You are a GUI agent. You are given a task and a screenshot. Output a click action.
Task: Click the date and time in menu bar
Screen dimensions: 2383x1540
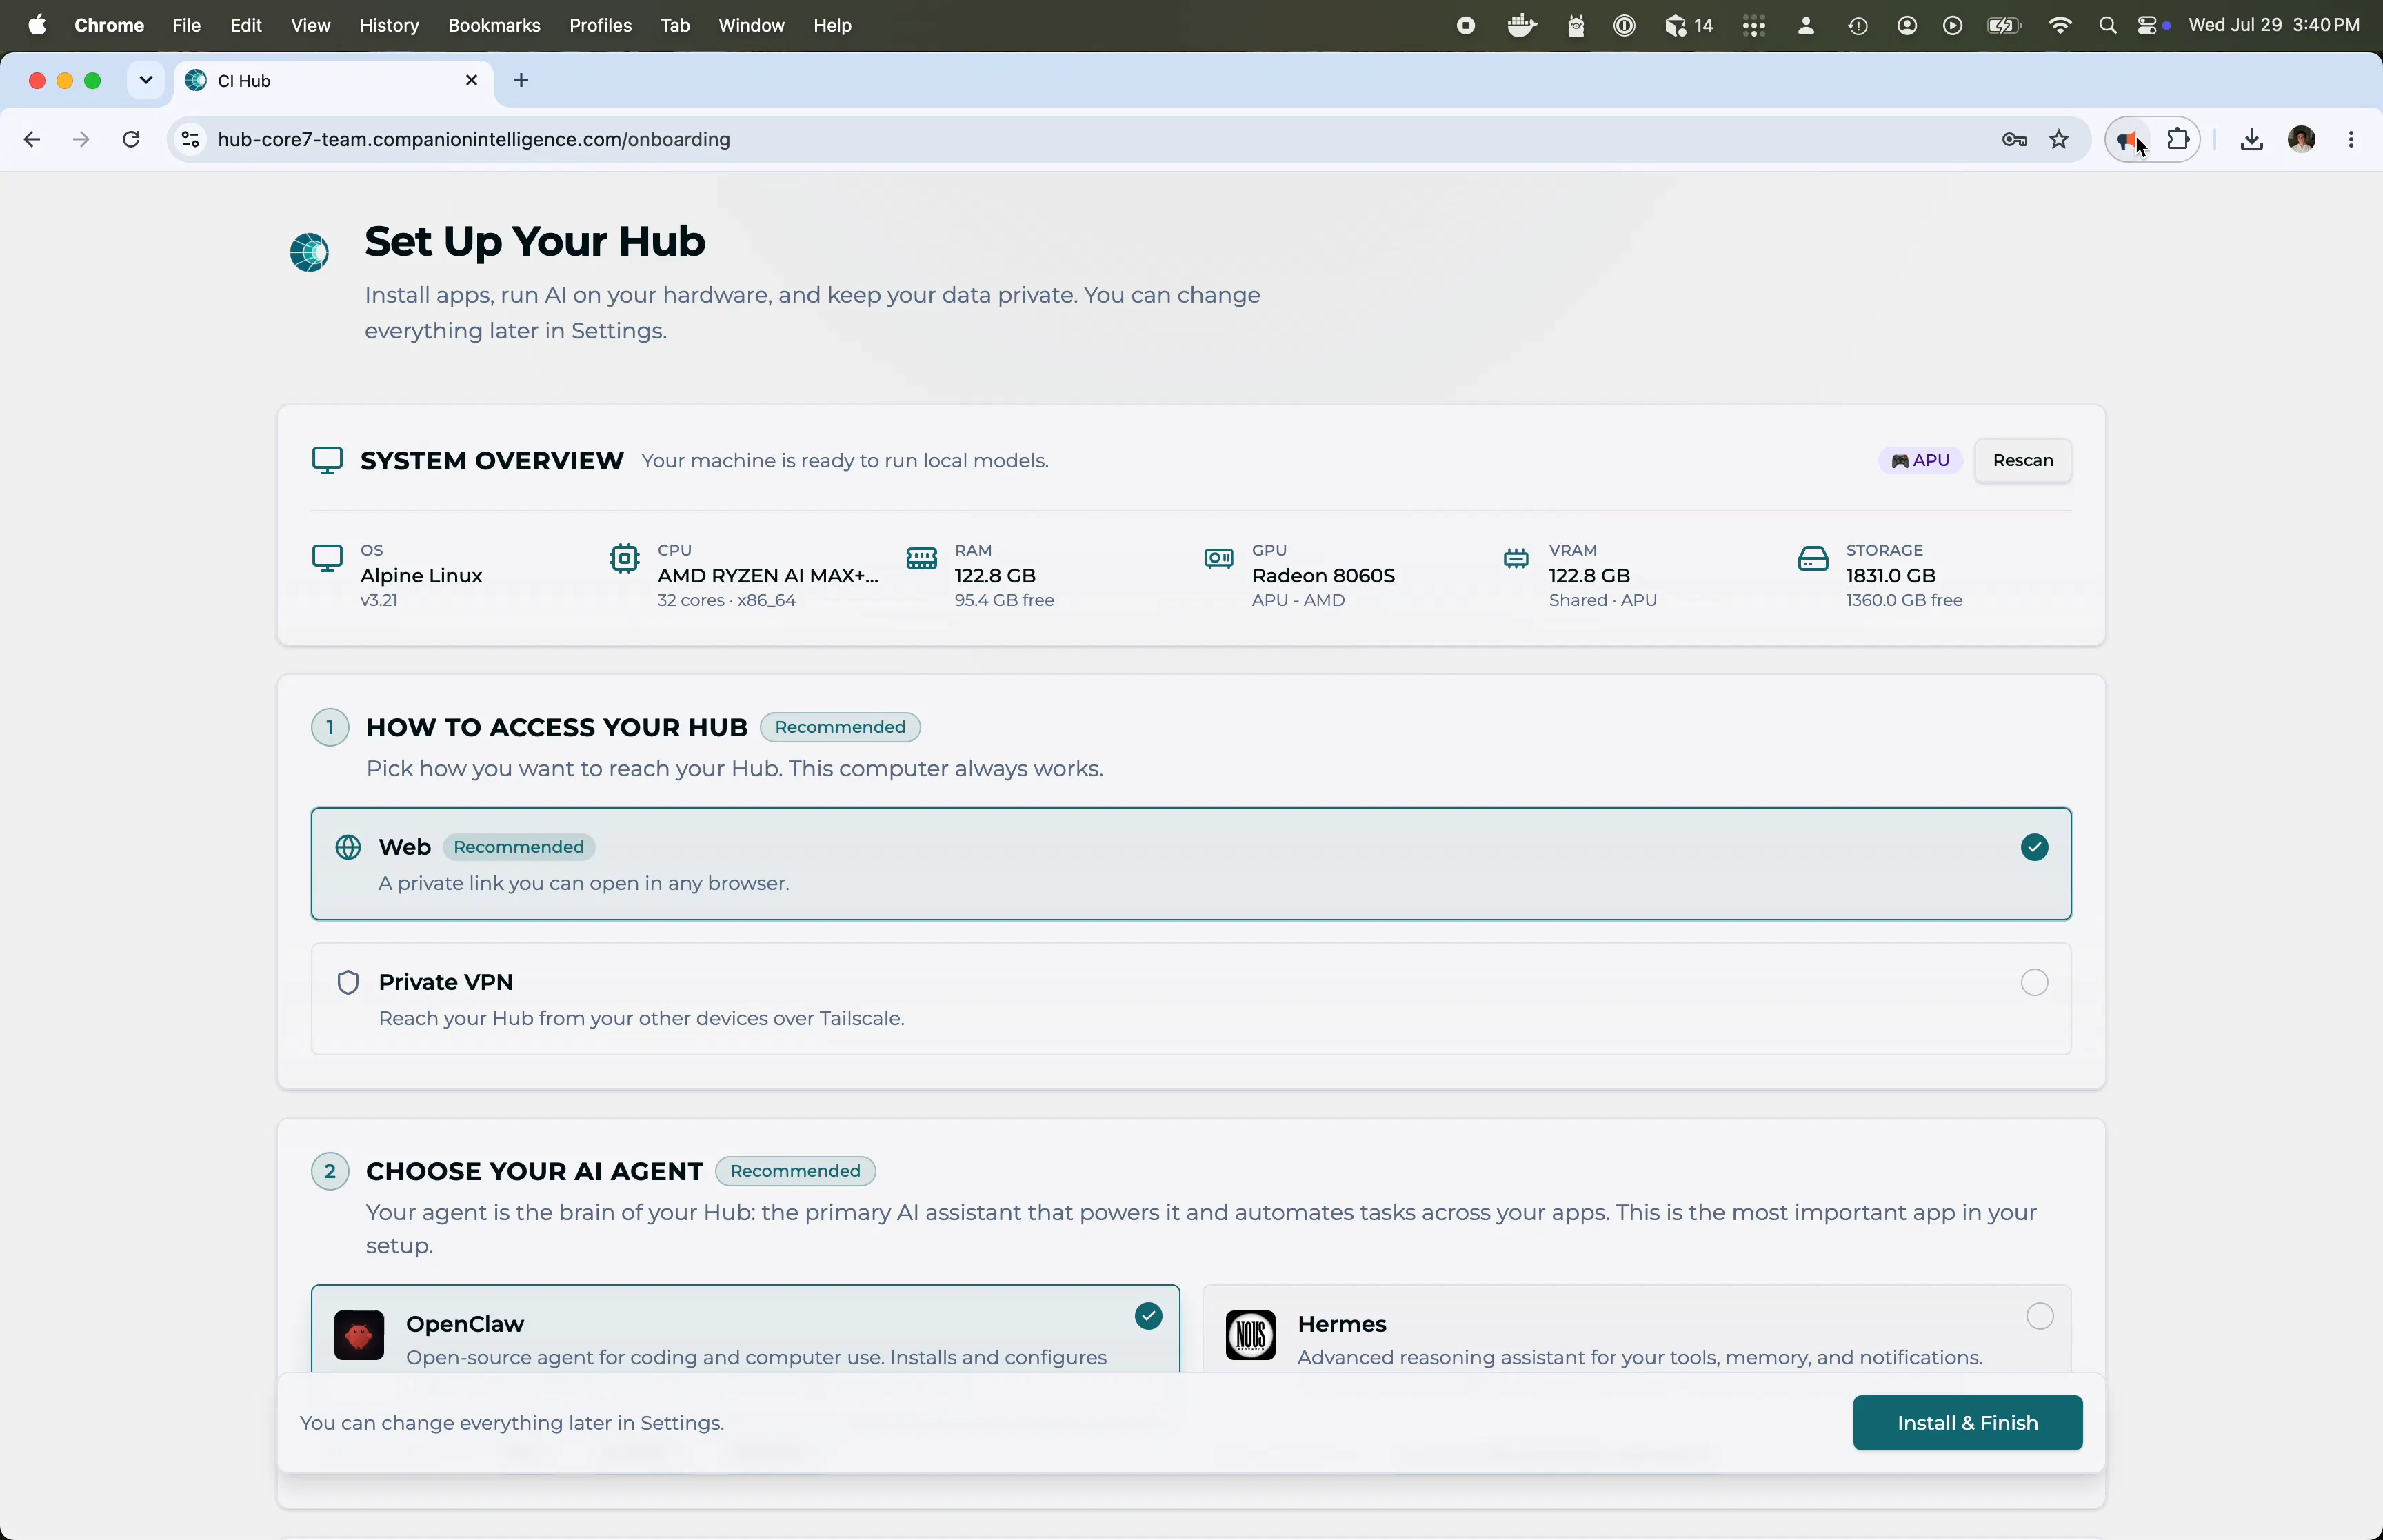point(2274,26)
